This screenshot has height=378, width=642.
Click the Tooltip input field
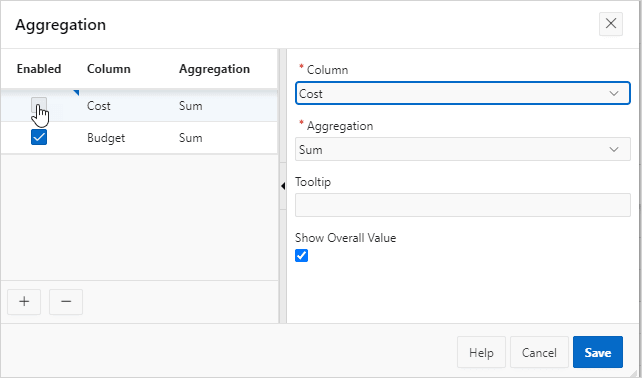463,205
